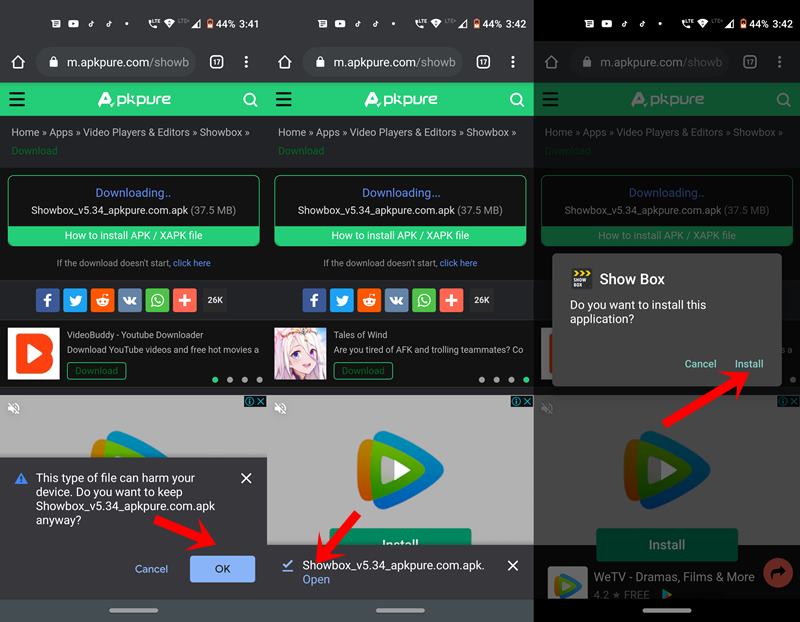Open the tab switcher (17) in the first screen

pos(217,62)
